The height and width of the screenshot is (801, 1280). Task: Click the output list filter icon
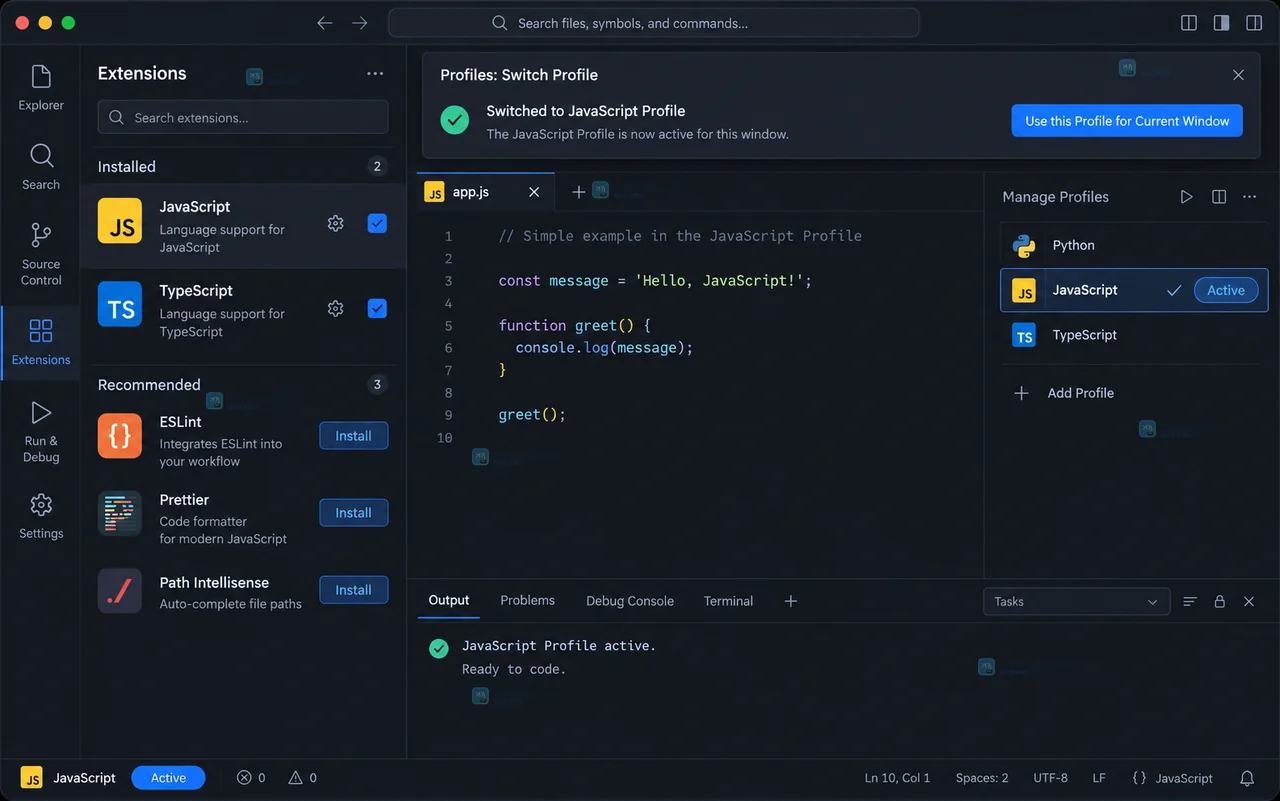(x=1190, y=601)
